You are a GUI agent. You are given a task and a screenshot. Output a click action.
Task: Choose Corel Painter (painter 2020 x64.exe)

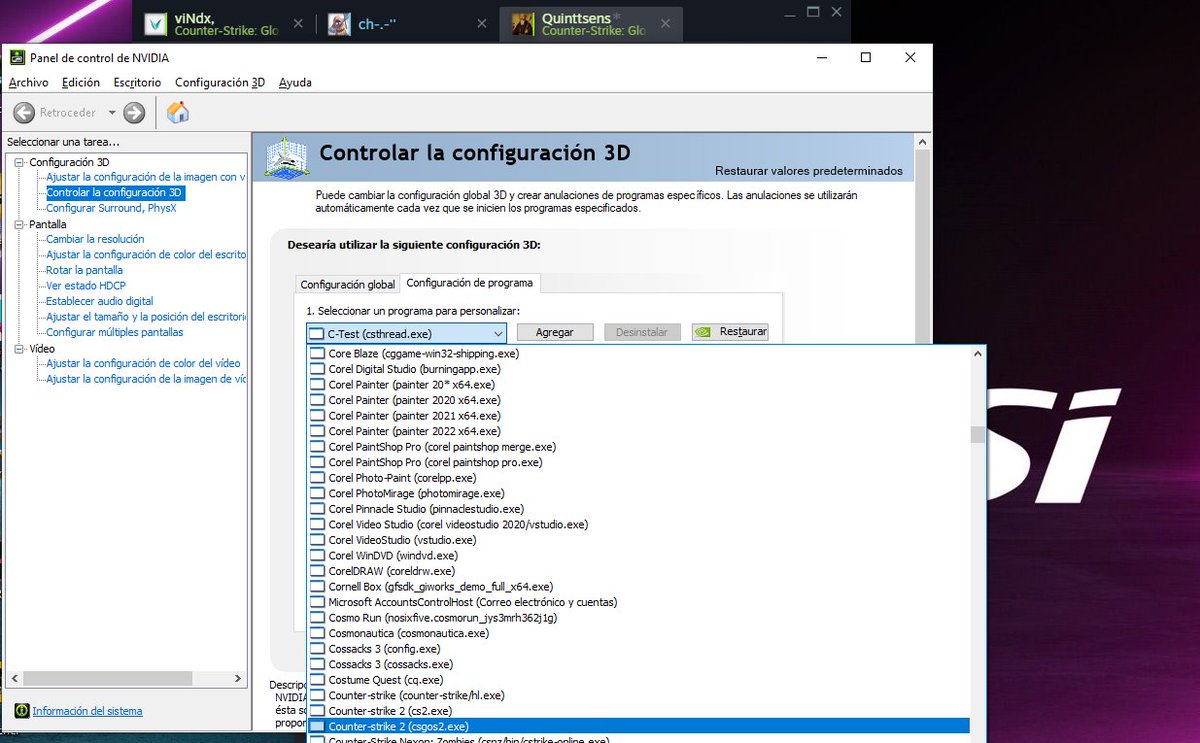[638, 400]
